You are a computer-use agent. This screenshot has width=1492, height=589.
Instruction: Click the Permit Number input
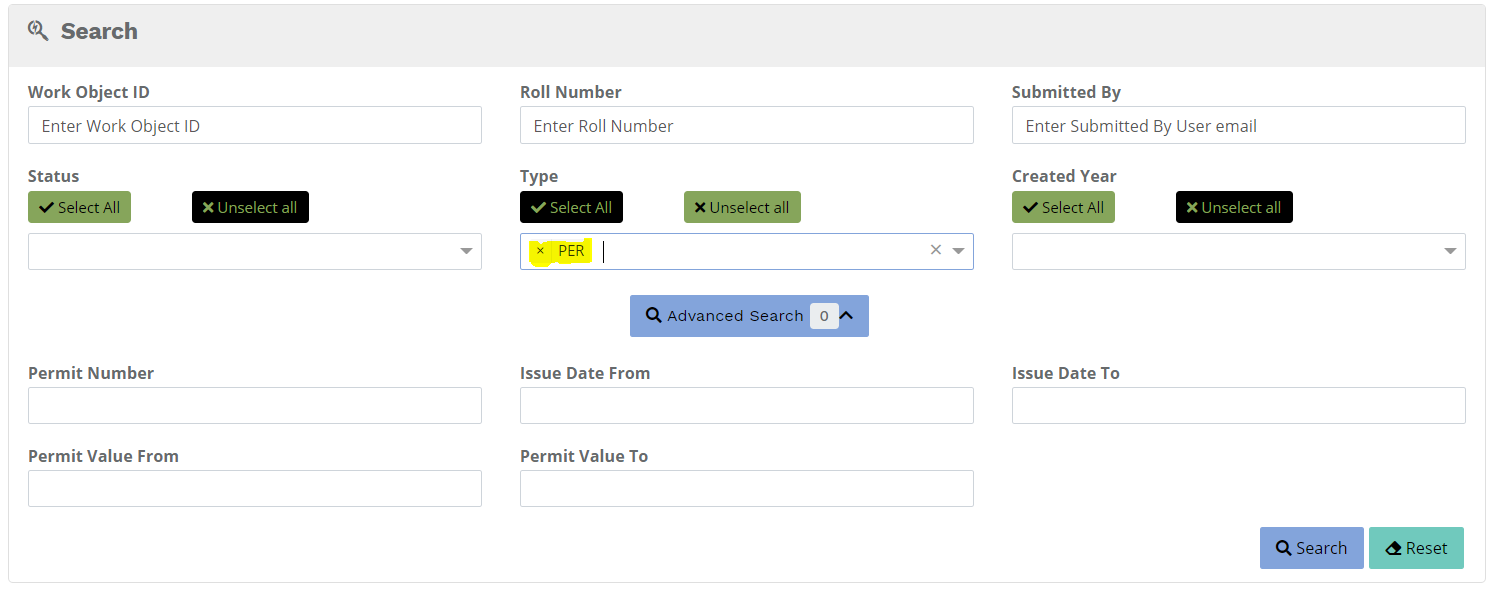pyautogui.click(x=255, y=406)
